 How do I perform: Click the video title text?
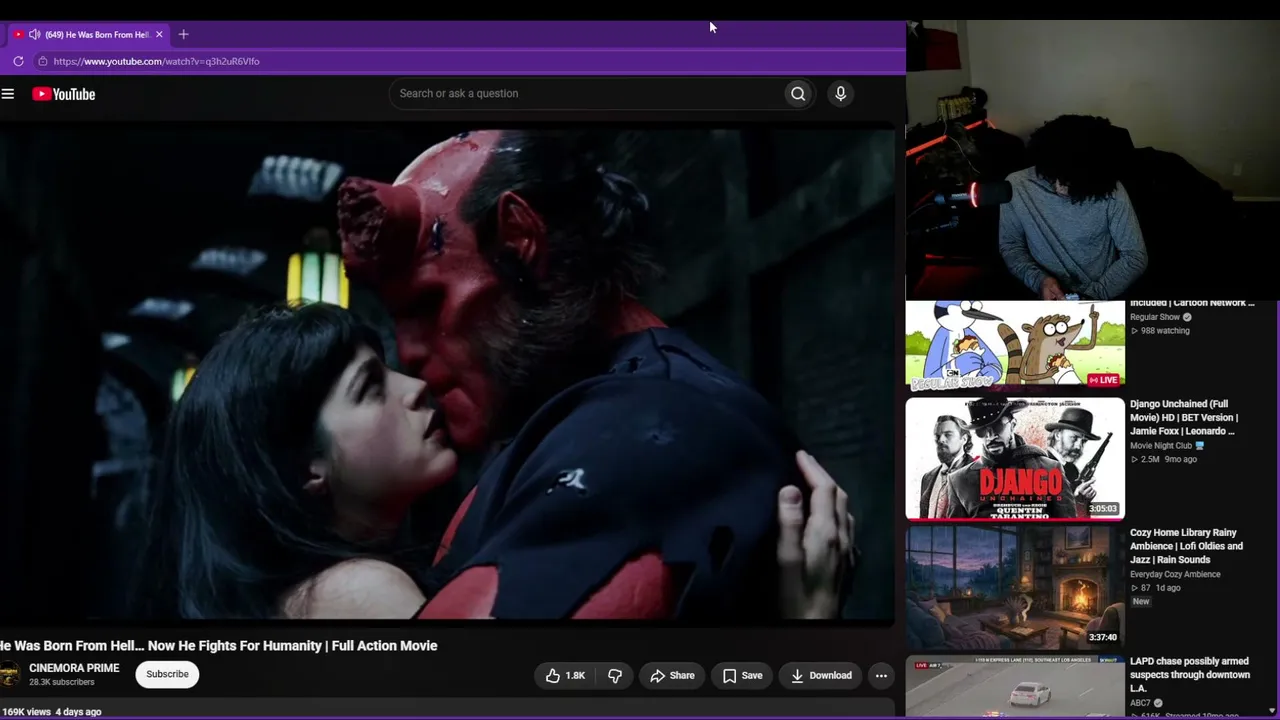pos(219,646)
